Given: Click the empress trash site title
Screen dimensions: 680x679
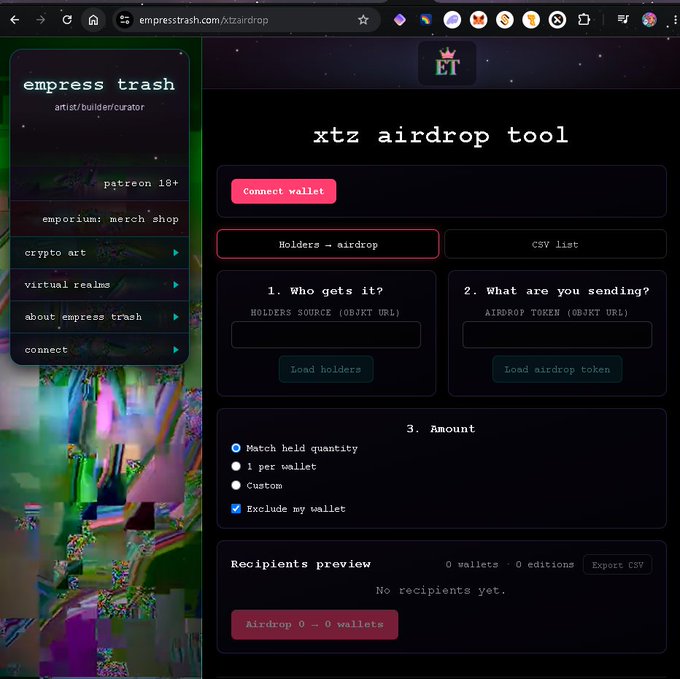Looking at the screenshot, I should [x=99, y=84].
